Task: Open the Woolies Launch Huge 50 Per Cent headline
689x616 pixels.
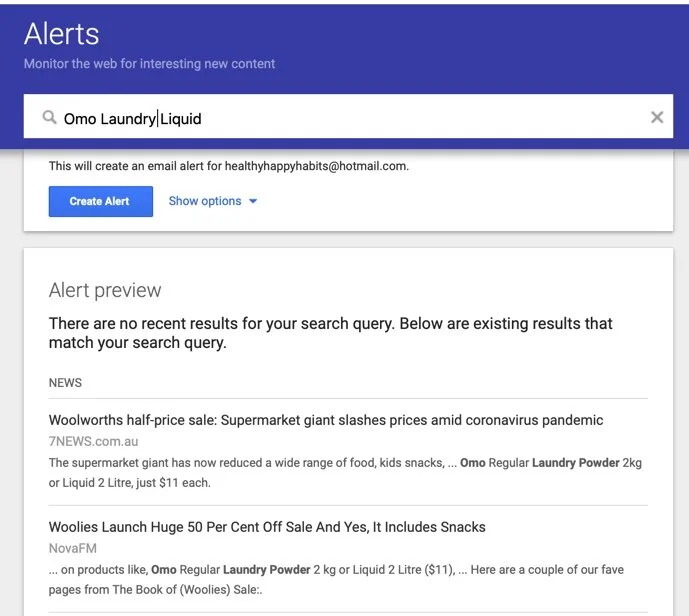Action: pyautogui.click(x=267, y=527)
